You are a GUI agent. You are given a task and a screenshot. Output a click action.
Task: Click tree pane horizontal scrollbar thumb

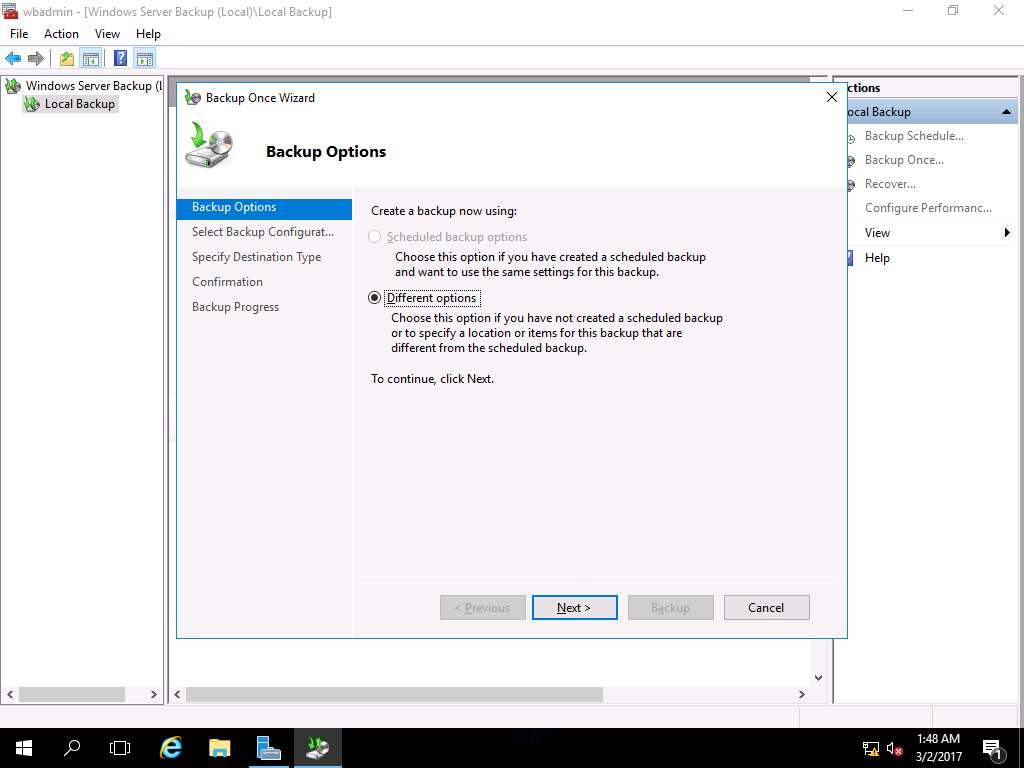(72, 694)
